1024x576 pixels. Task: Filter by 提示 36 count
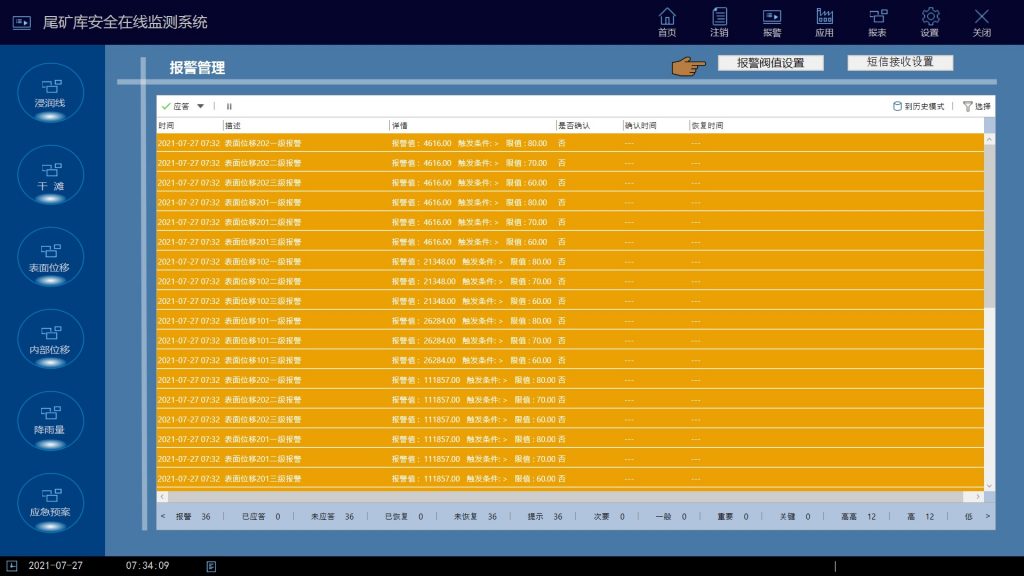545,517
